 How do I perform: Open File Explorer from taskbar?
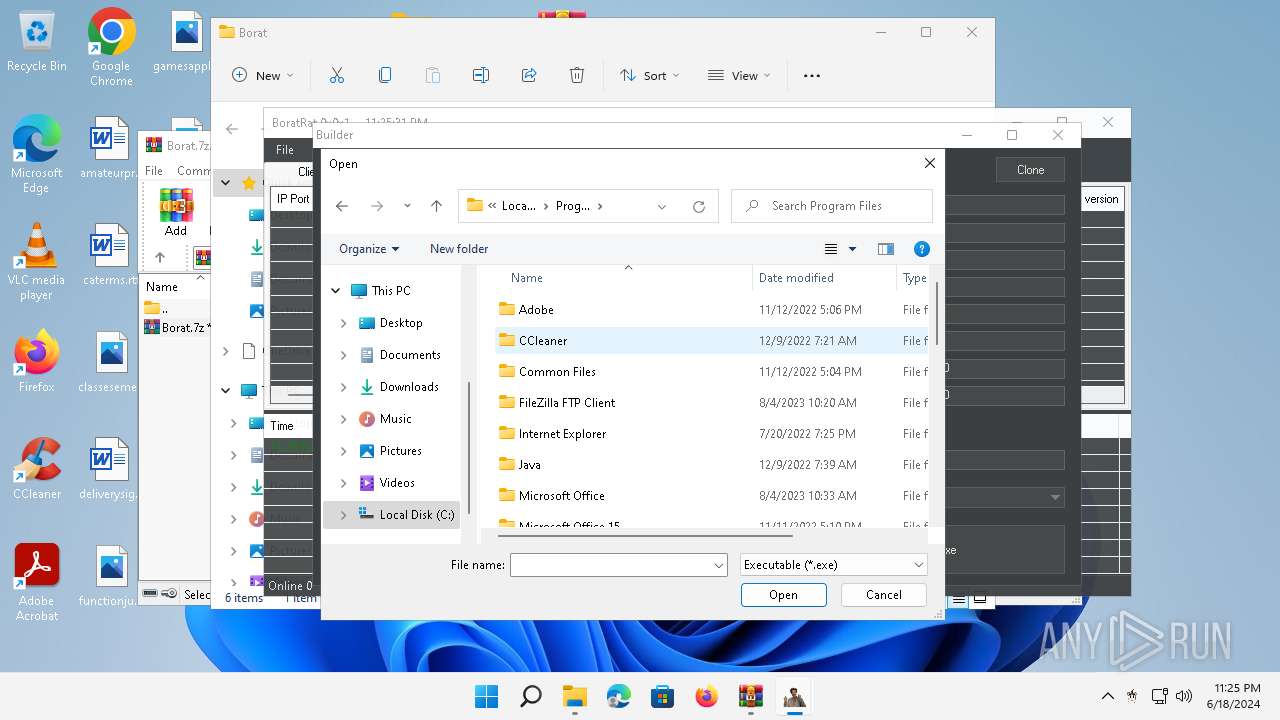(575, 696)
